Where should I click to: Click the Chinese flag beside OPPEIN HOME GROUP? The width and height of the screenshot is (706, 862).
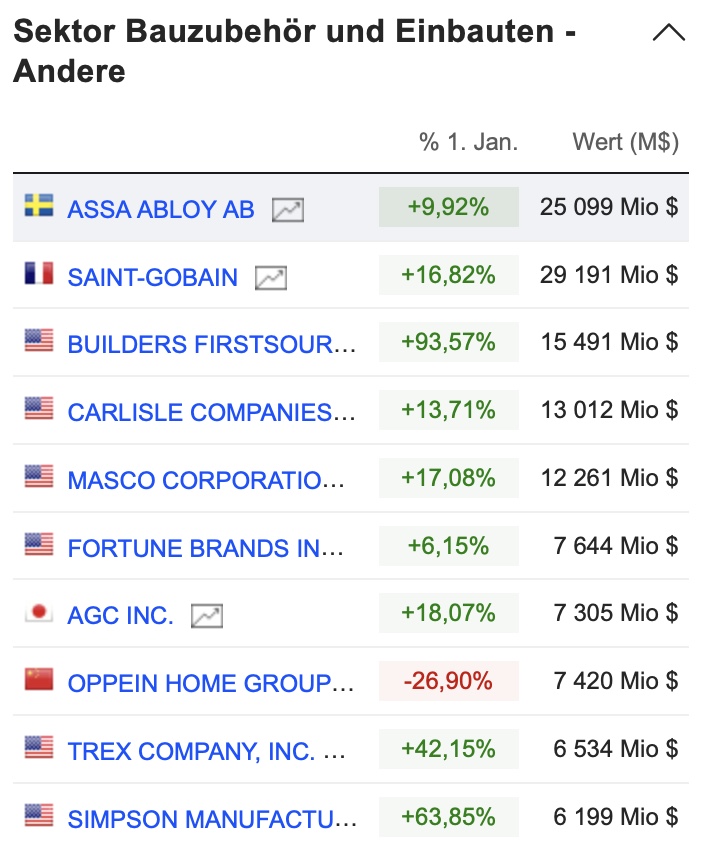39,680
